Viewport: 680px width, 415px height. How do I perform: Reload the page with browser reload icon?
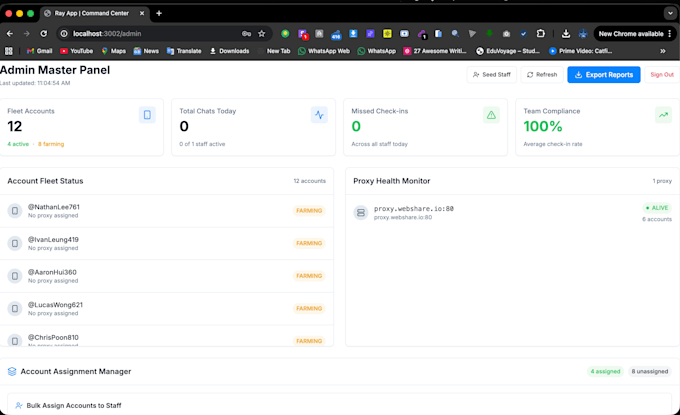tap(44, 33)
